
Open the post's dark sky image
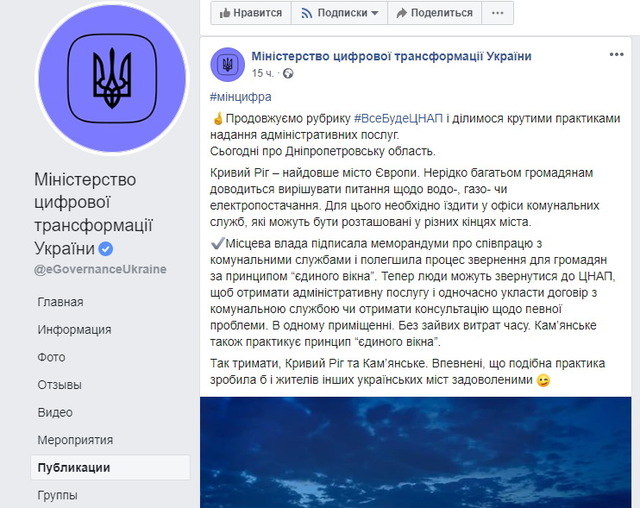click(416, 452)
